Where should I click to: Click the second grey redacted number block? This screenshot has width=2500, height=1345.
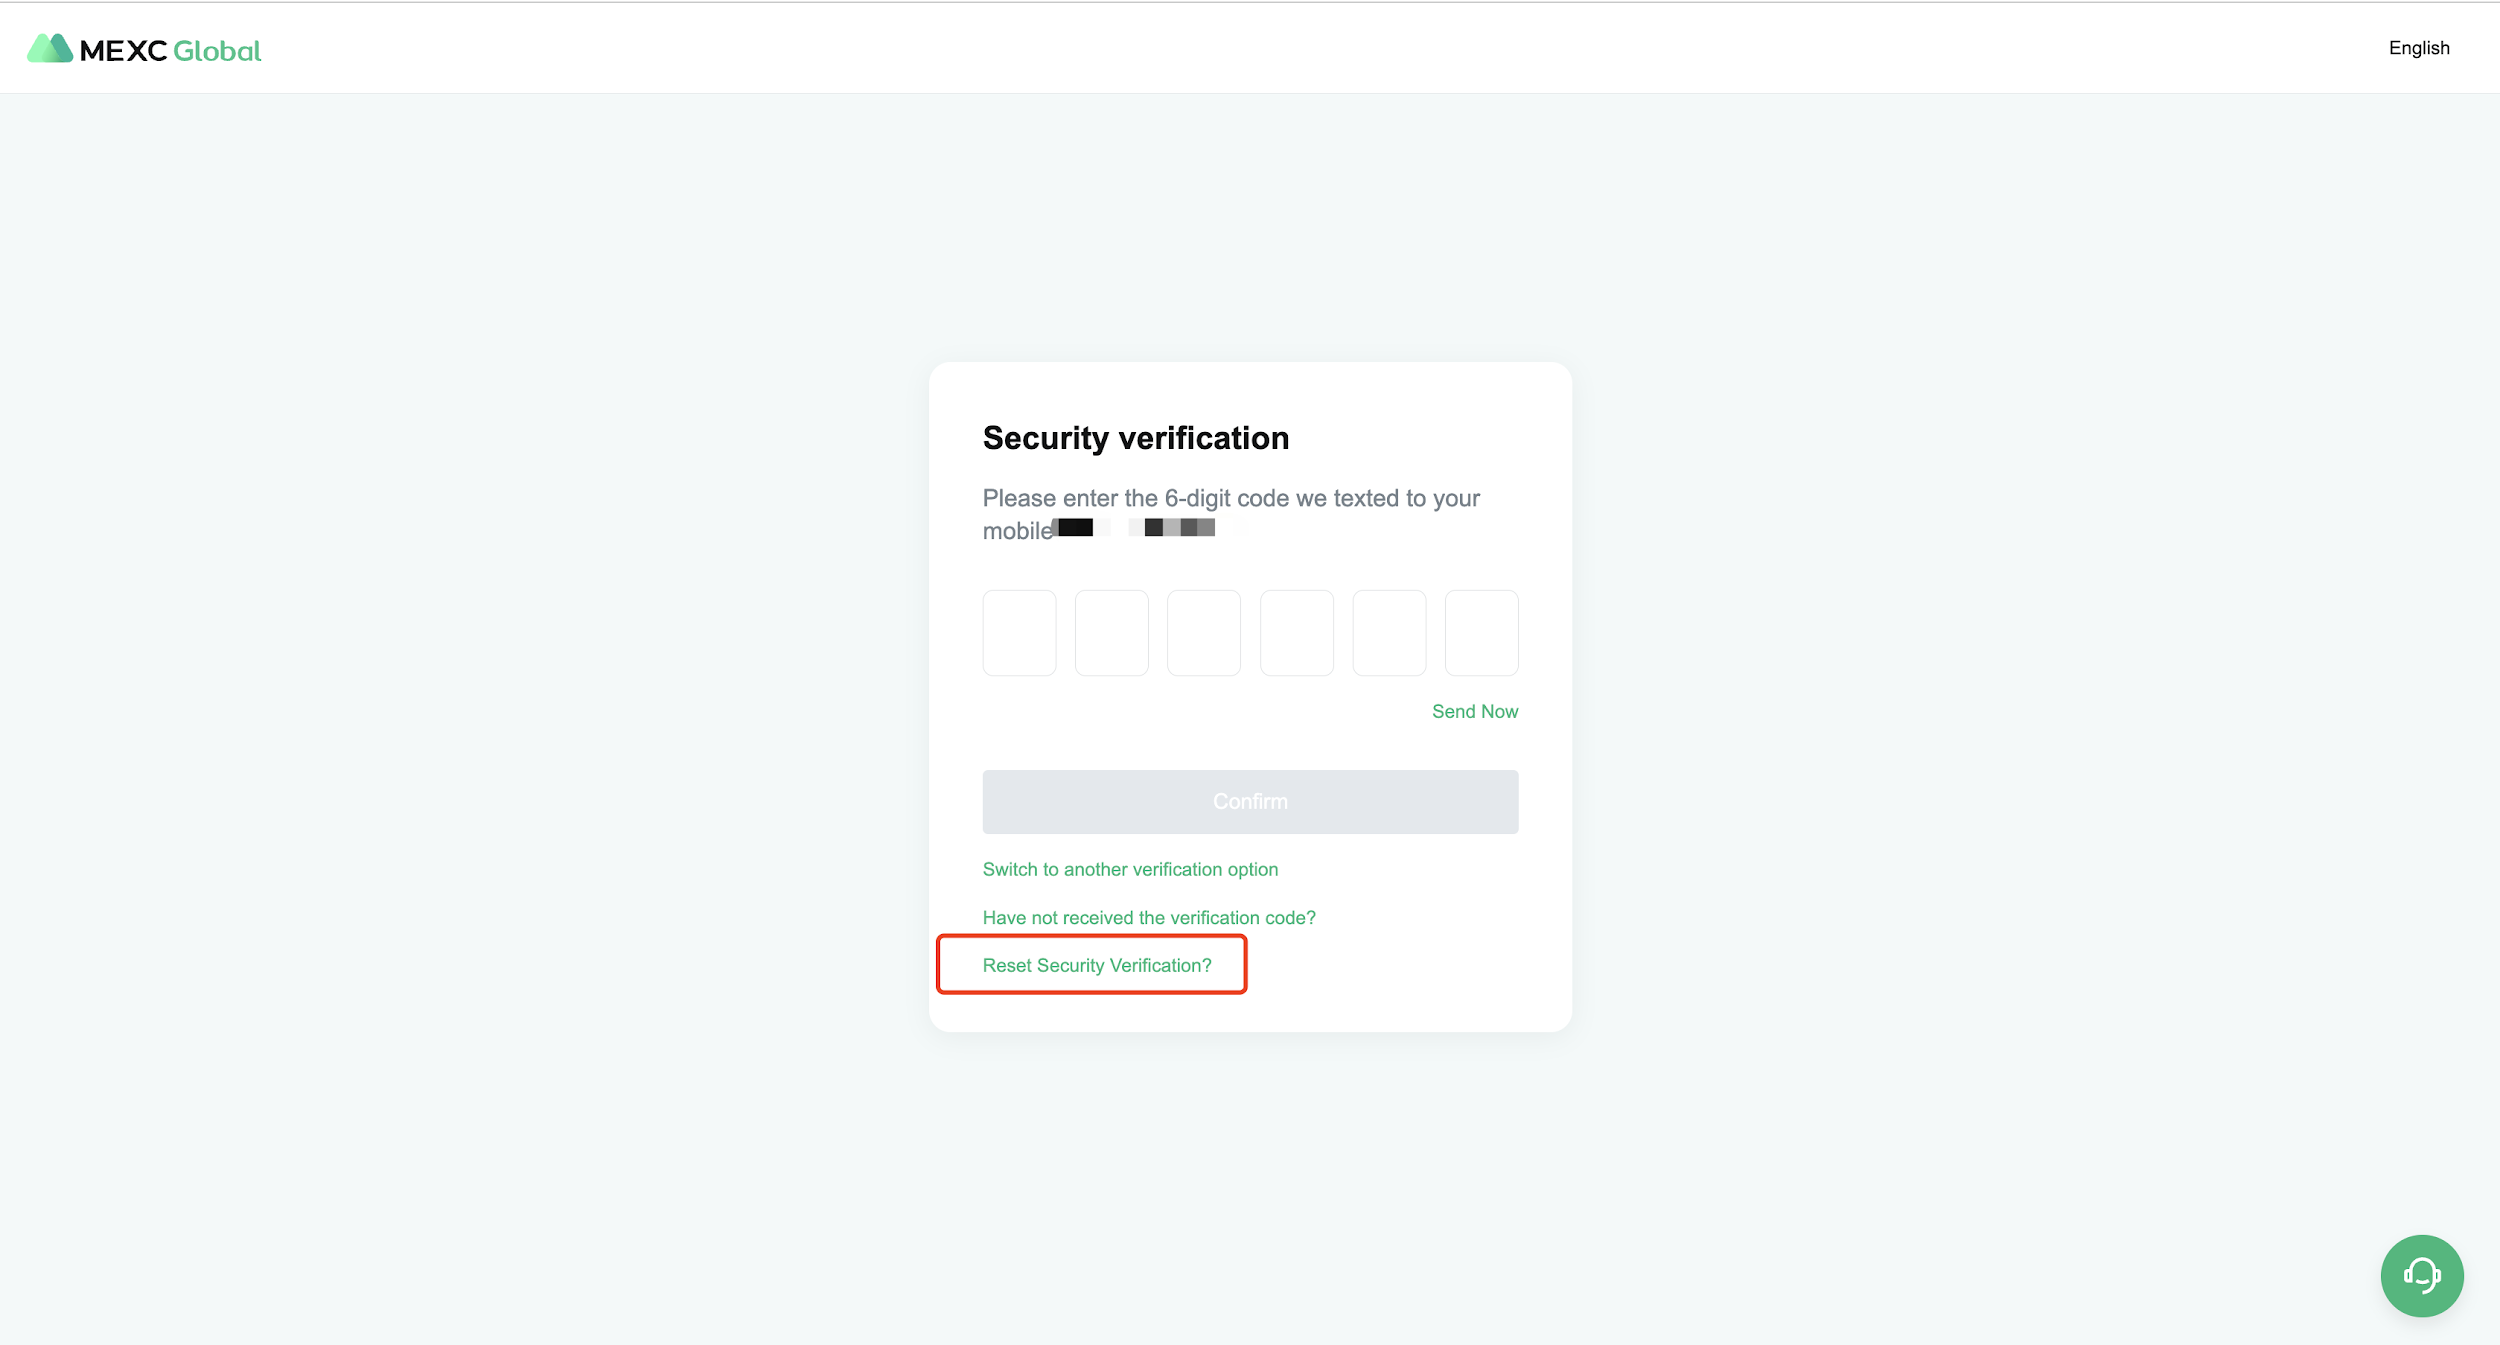[x=1179, y=527]
